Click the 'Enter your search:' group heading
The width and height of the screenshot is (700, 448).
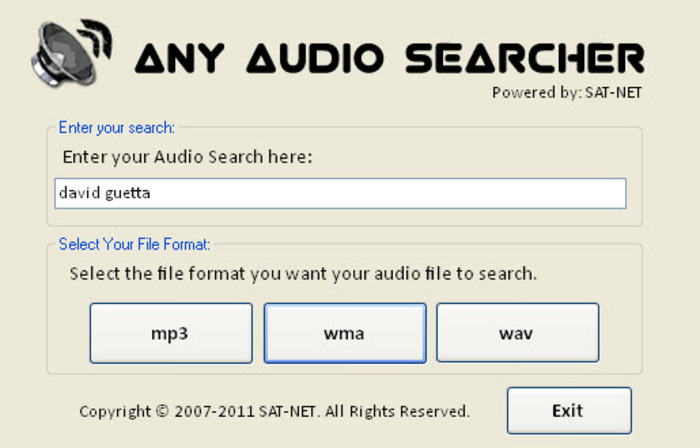[x=117, y=128]
